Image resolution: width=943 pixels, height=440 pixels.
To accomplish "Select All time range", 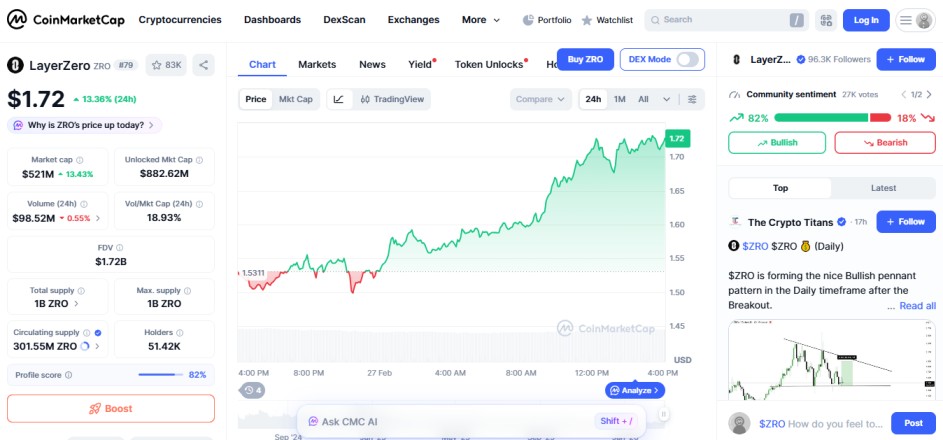I will [644, 99].
